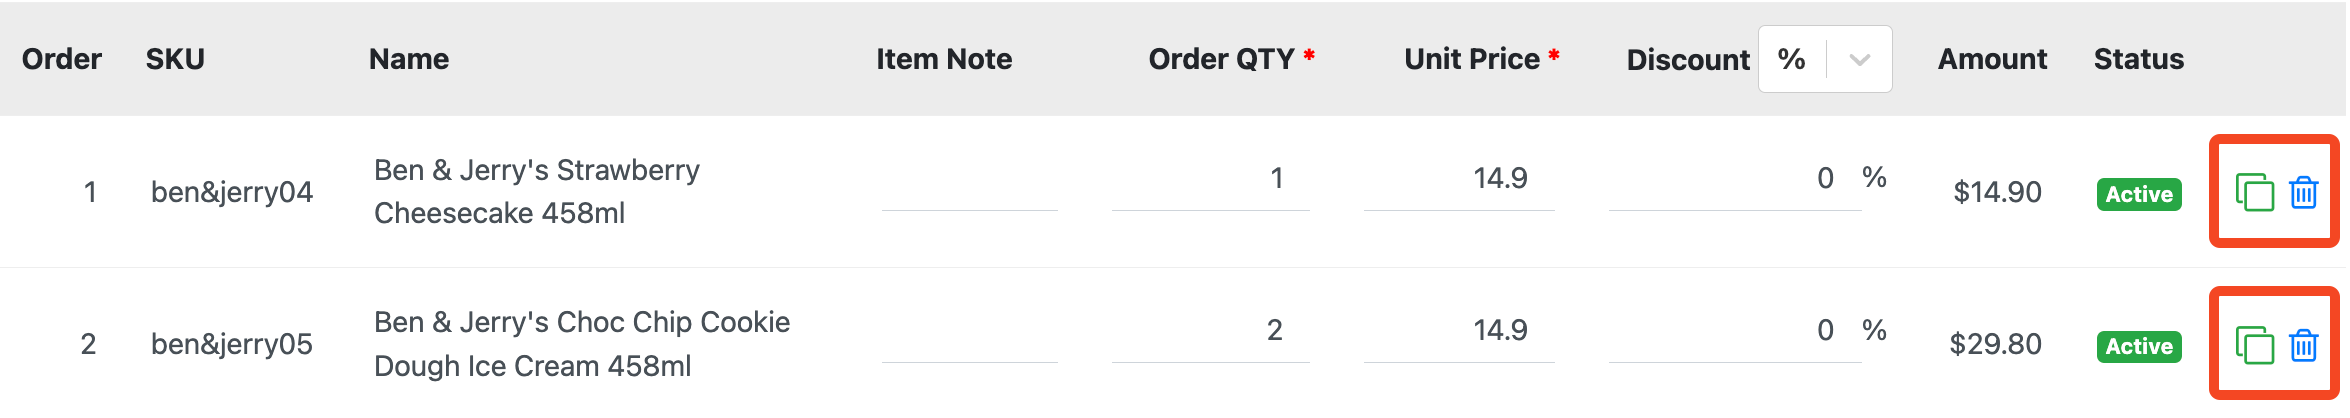Click Unit Price field for ben&jerry05
The height and width of the screenshot is (418, 2350).
click(x=1459, y=332)
